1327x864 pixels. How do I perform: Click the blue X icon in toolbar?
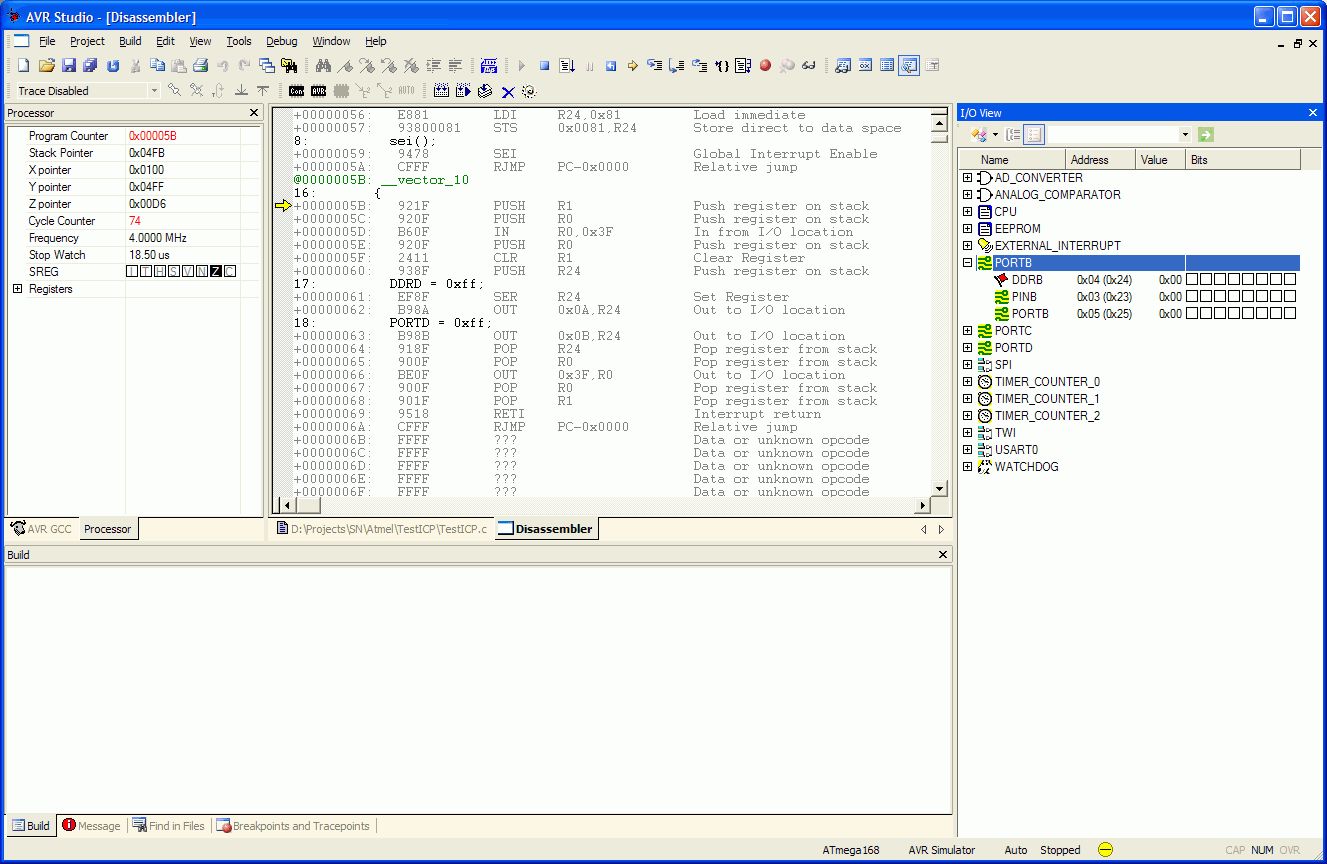coord(507,91)
